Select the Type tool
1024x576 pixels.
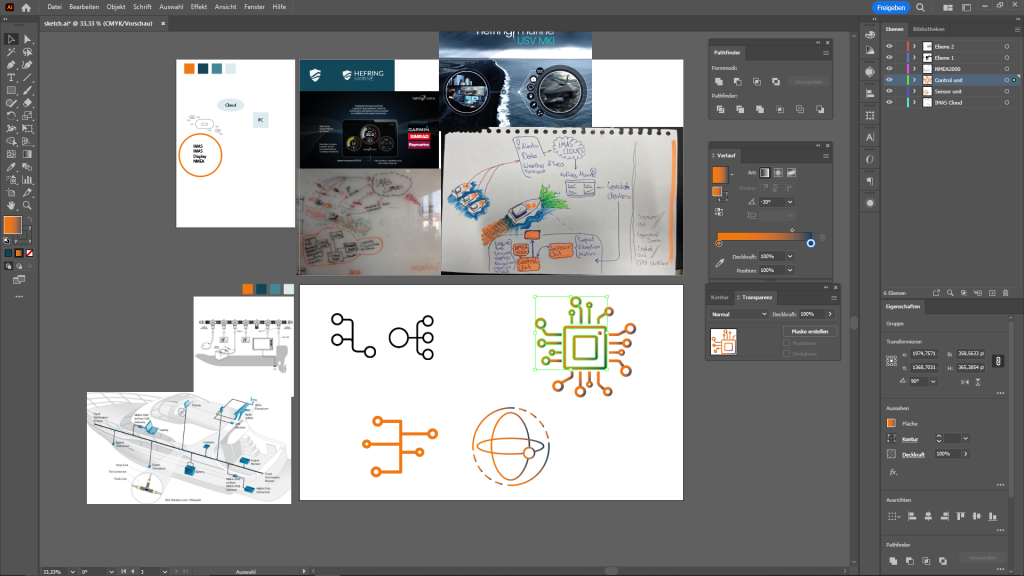point(11,77)
